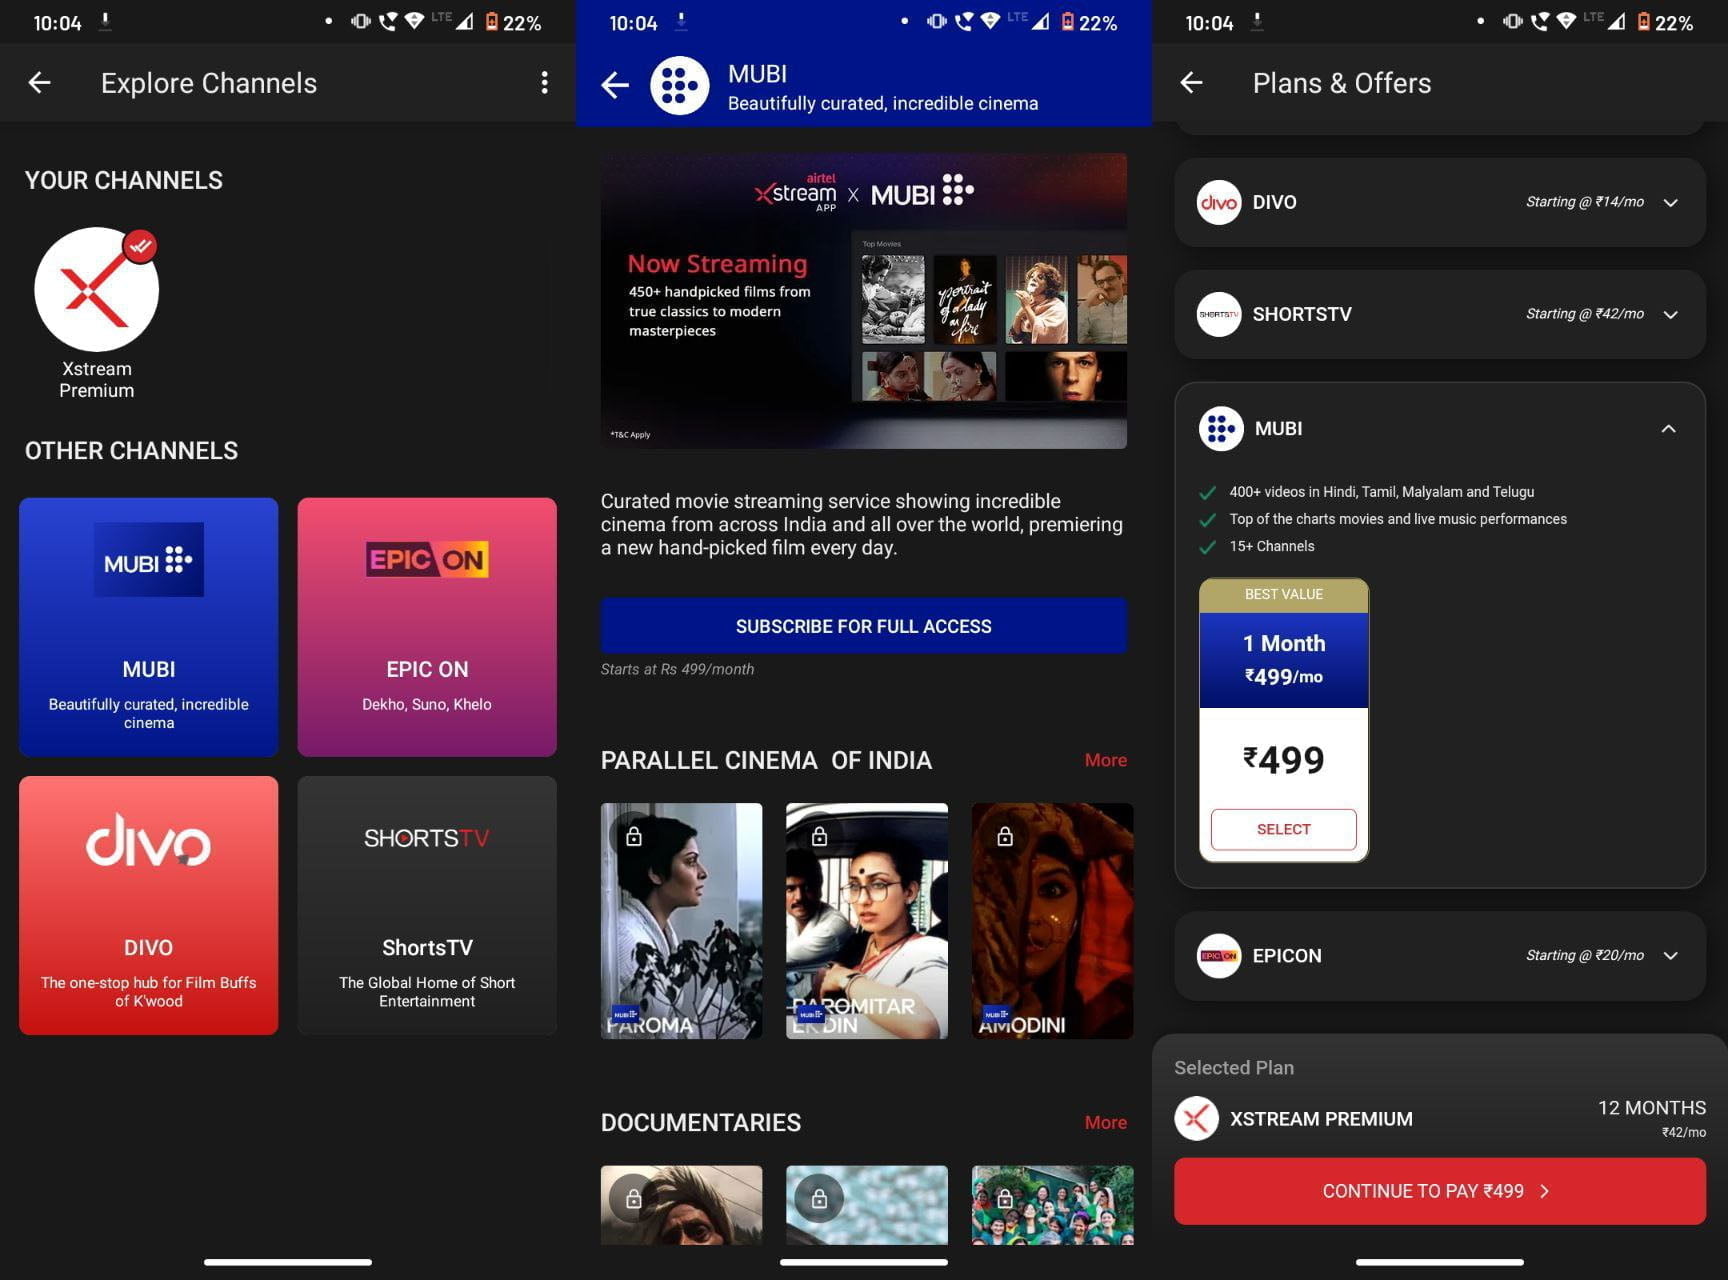Tap 'Starts at Rs 499/month' text

[678, 669]
